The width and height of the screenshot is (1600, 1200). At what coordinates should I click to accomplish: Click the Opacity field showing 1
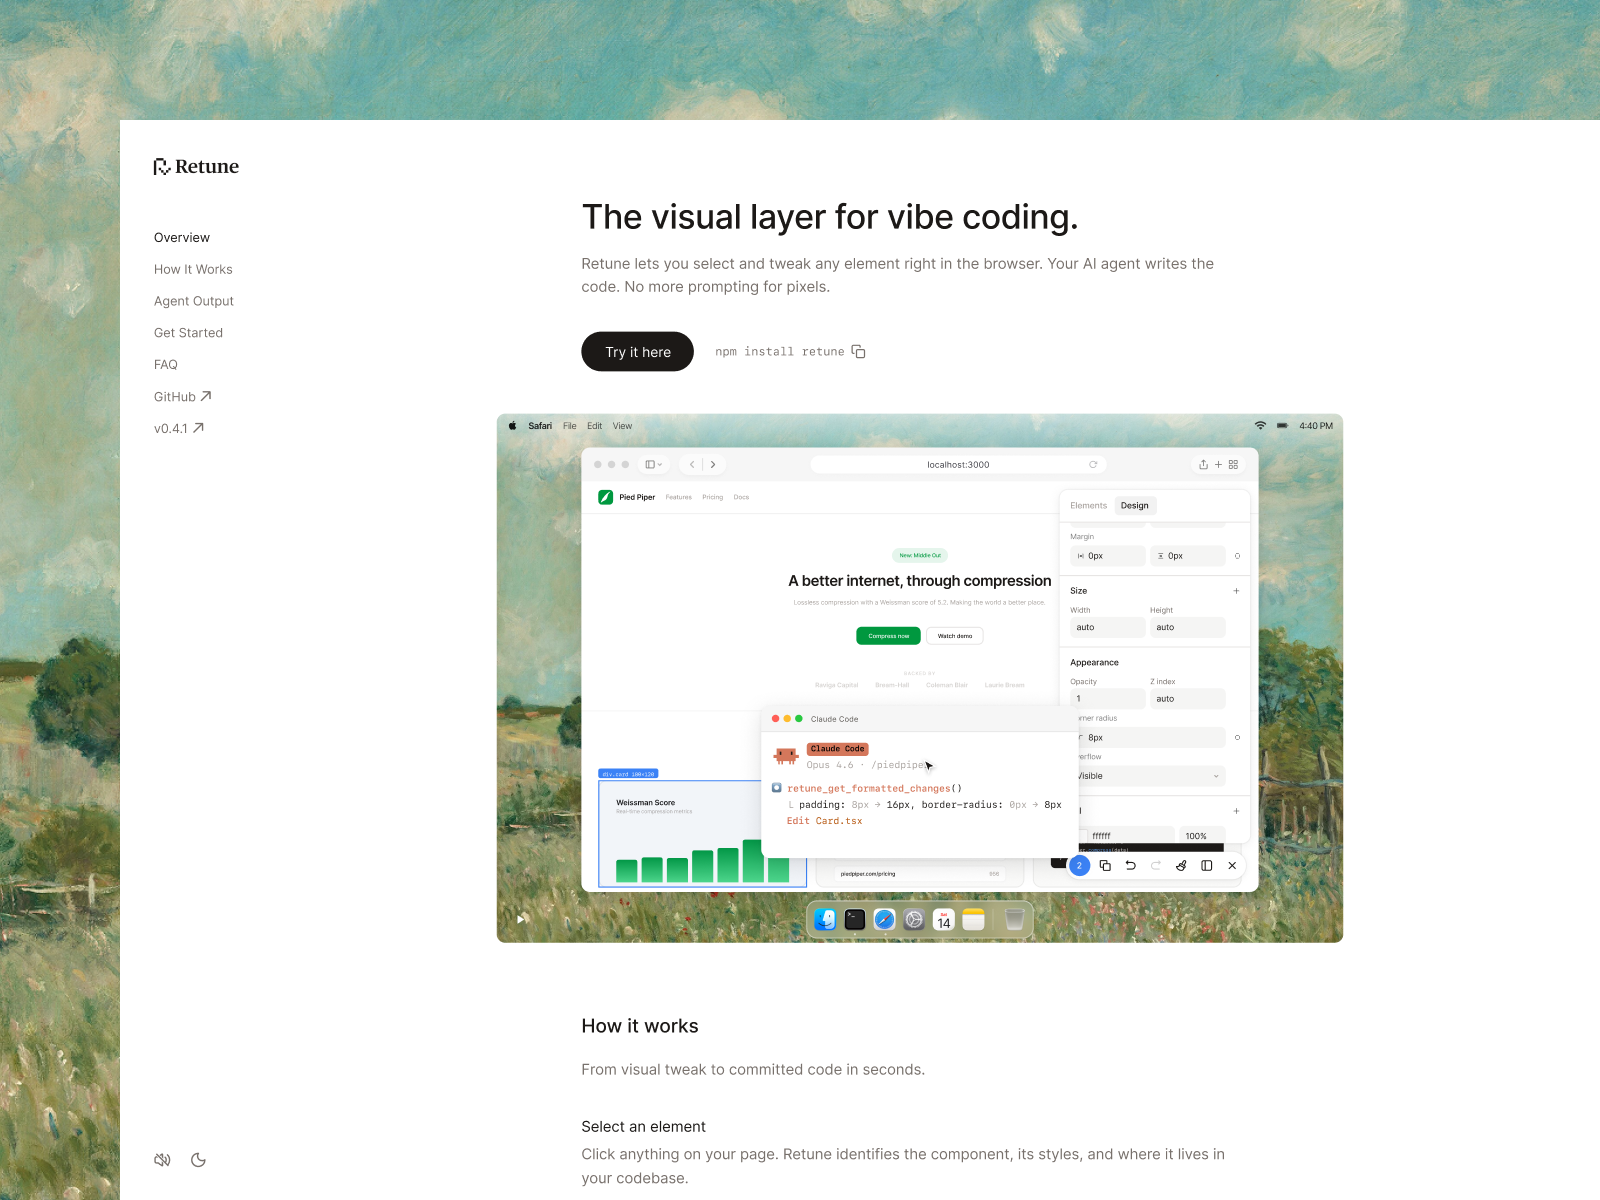pos(1108,699)
